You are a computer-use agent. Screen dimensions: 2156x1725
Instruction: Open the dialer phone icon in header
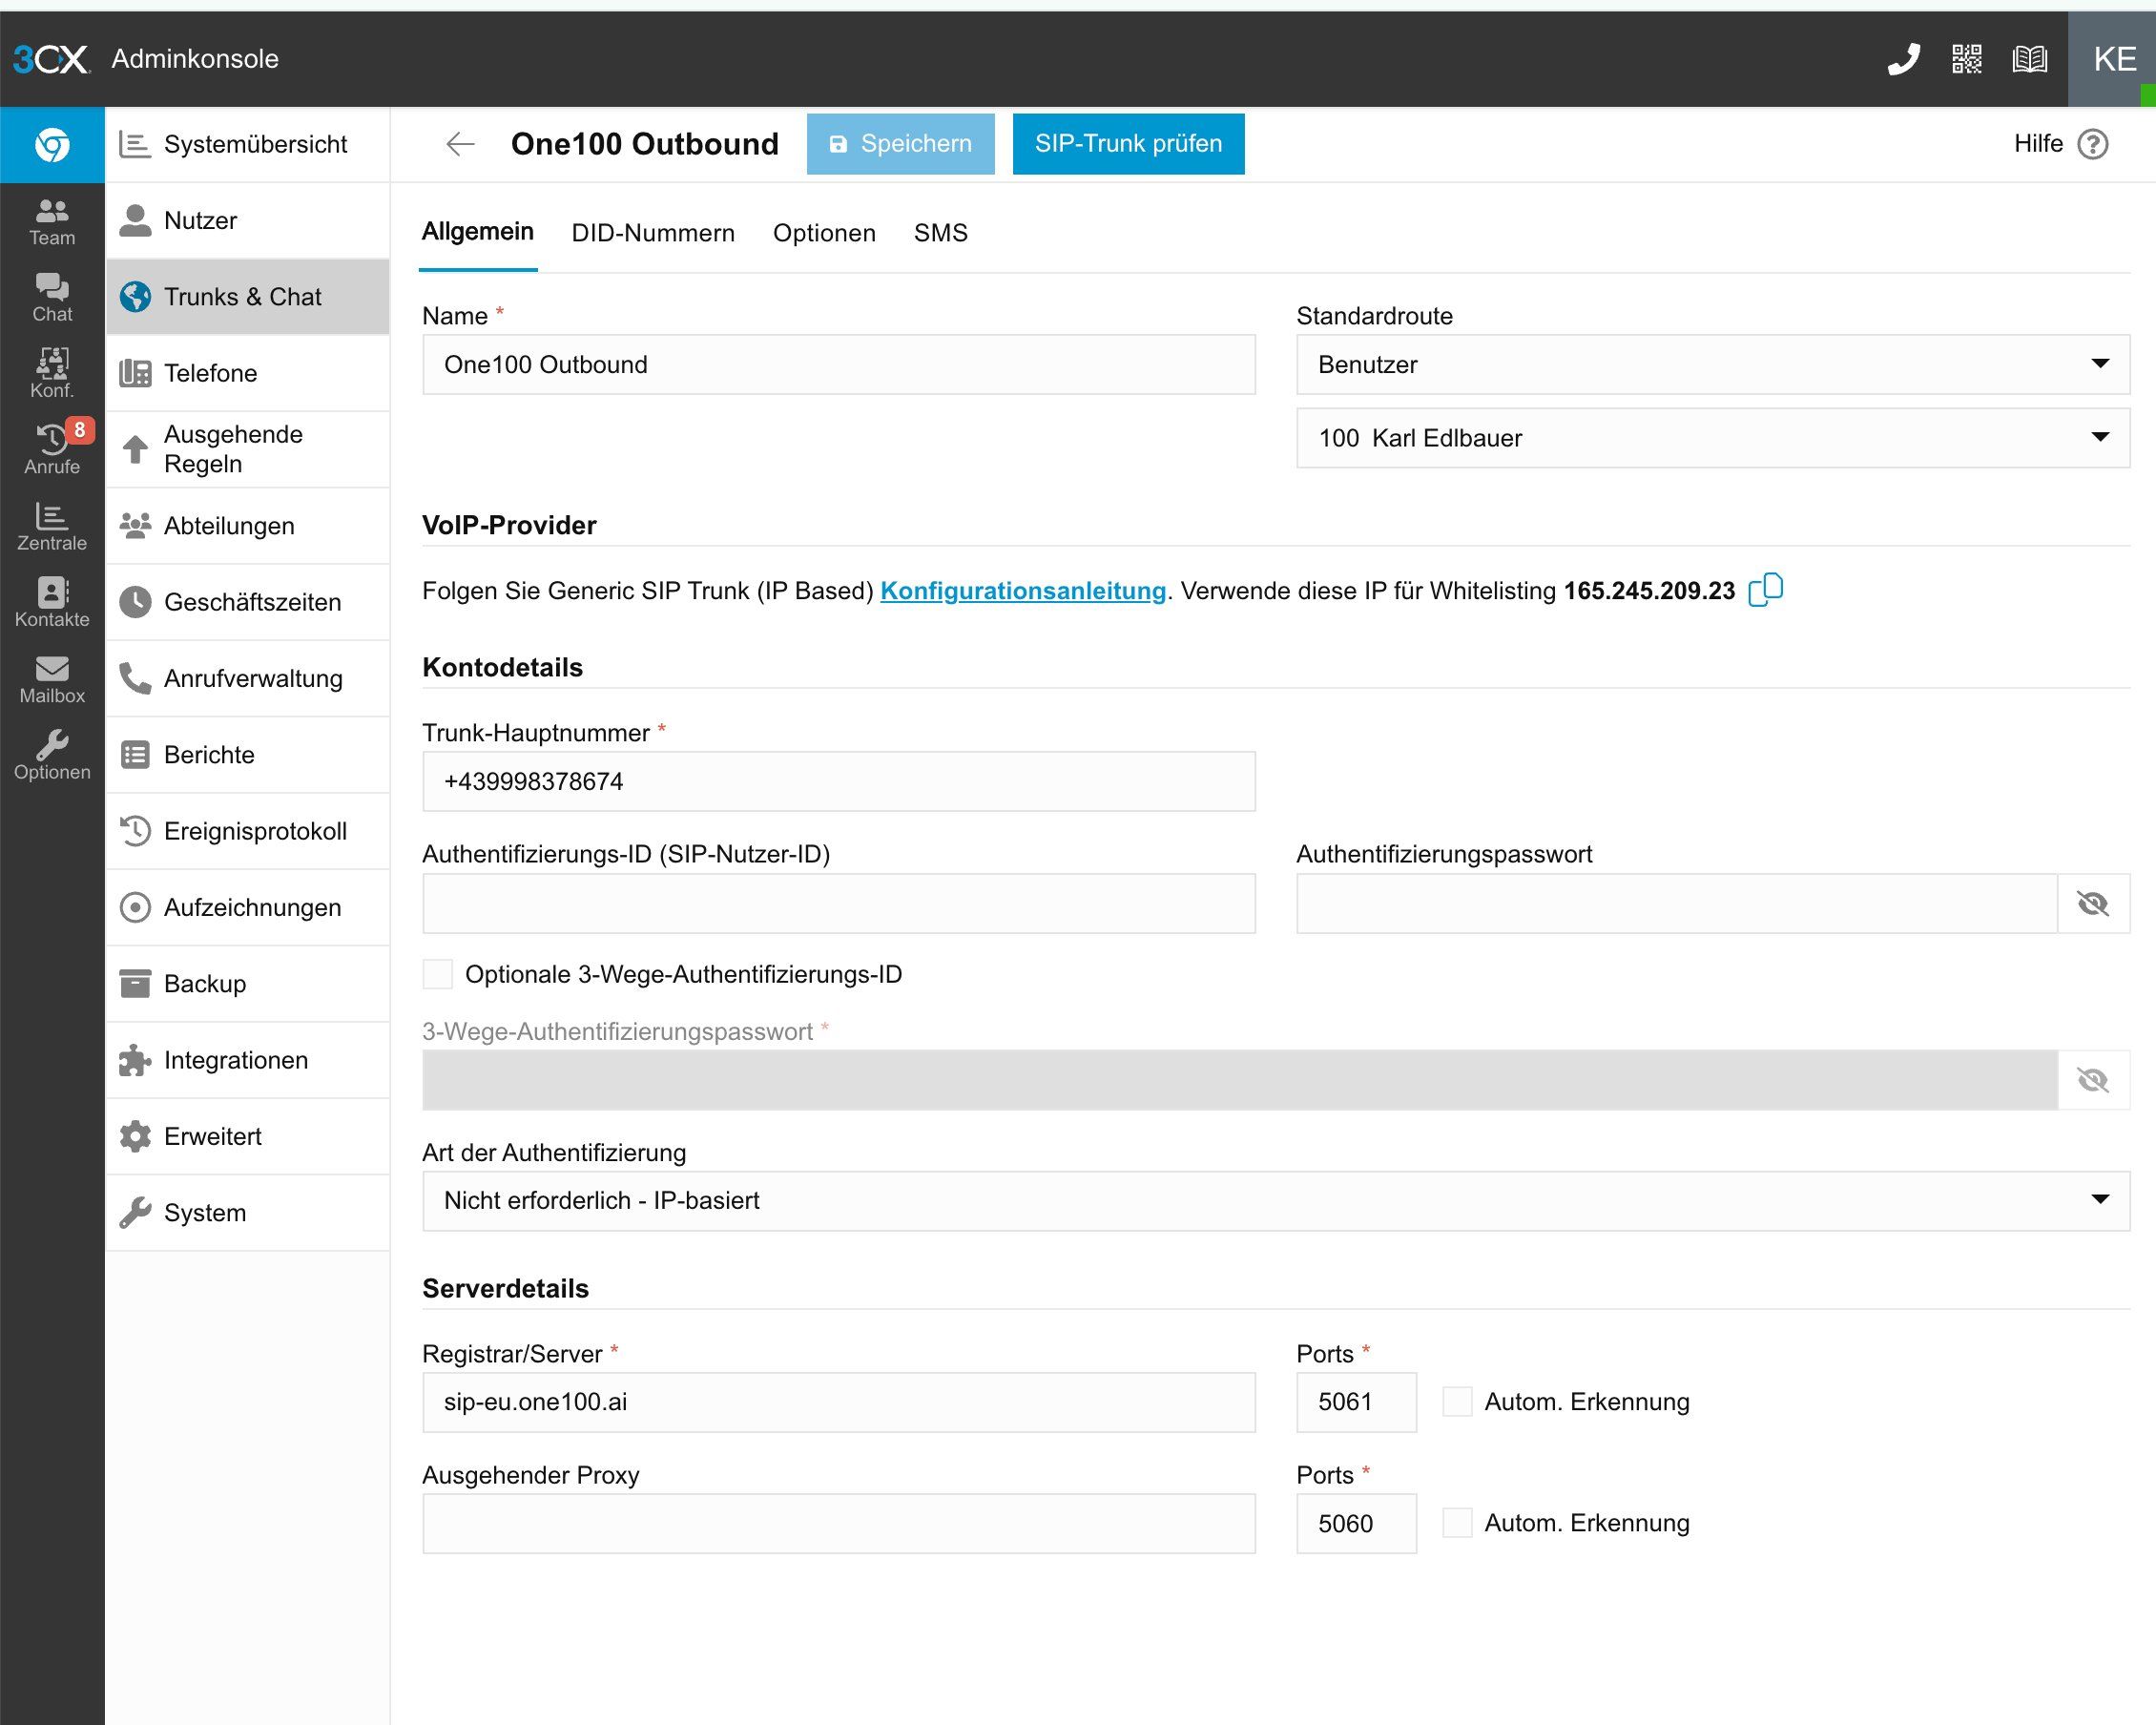point(1904,59)
